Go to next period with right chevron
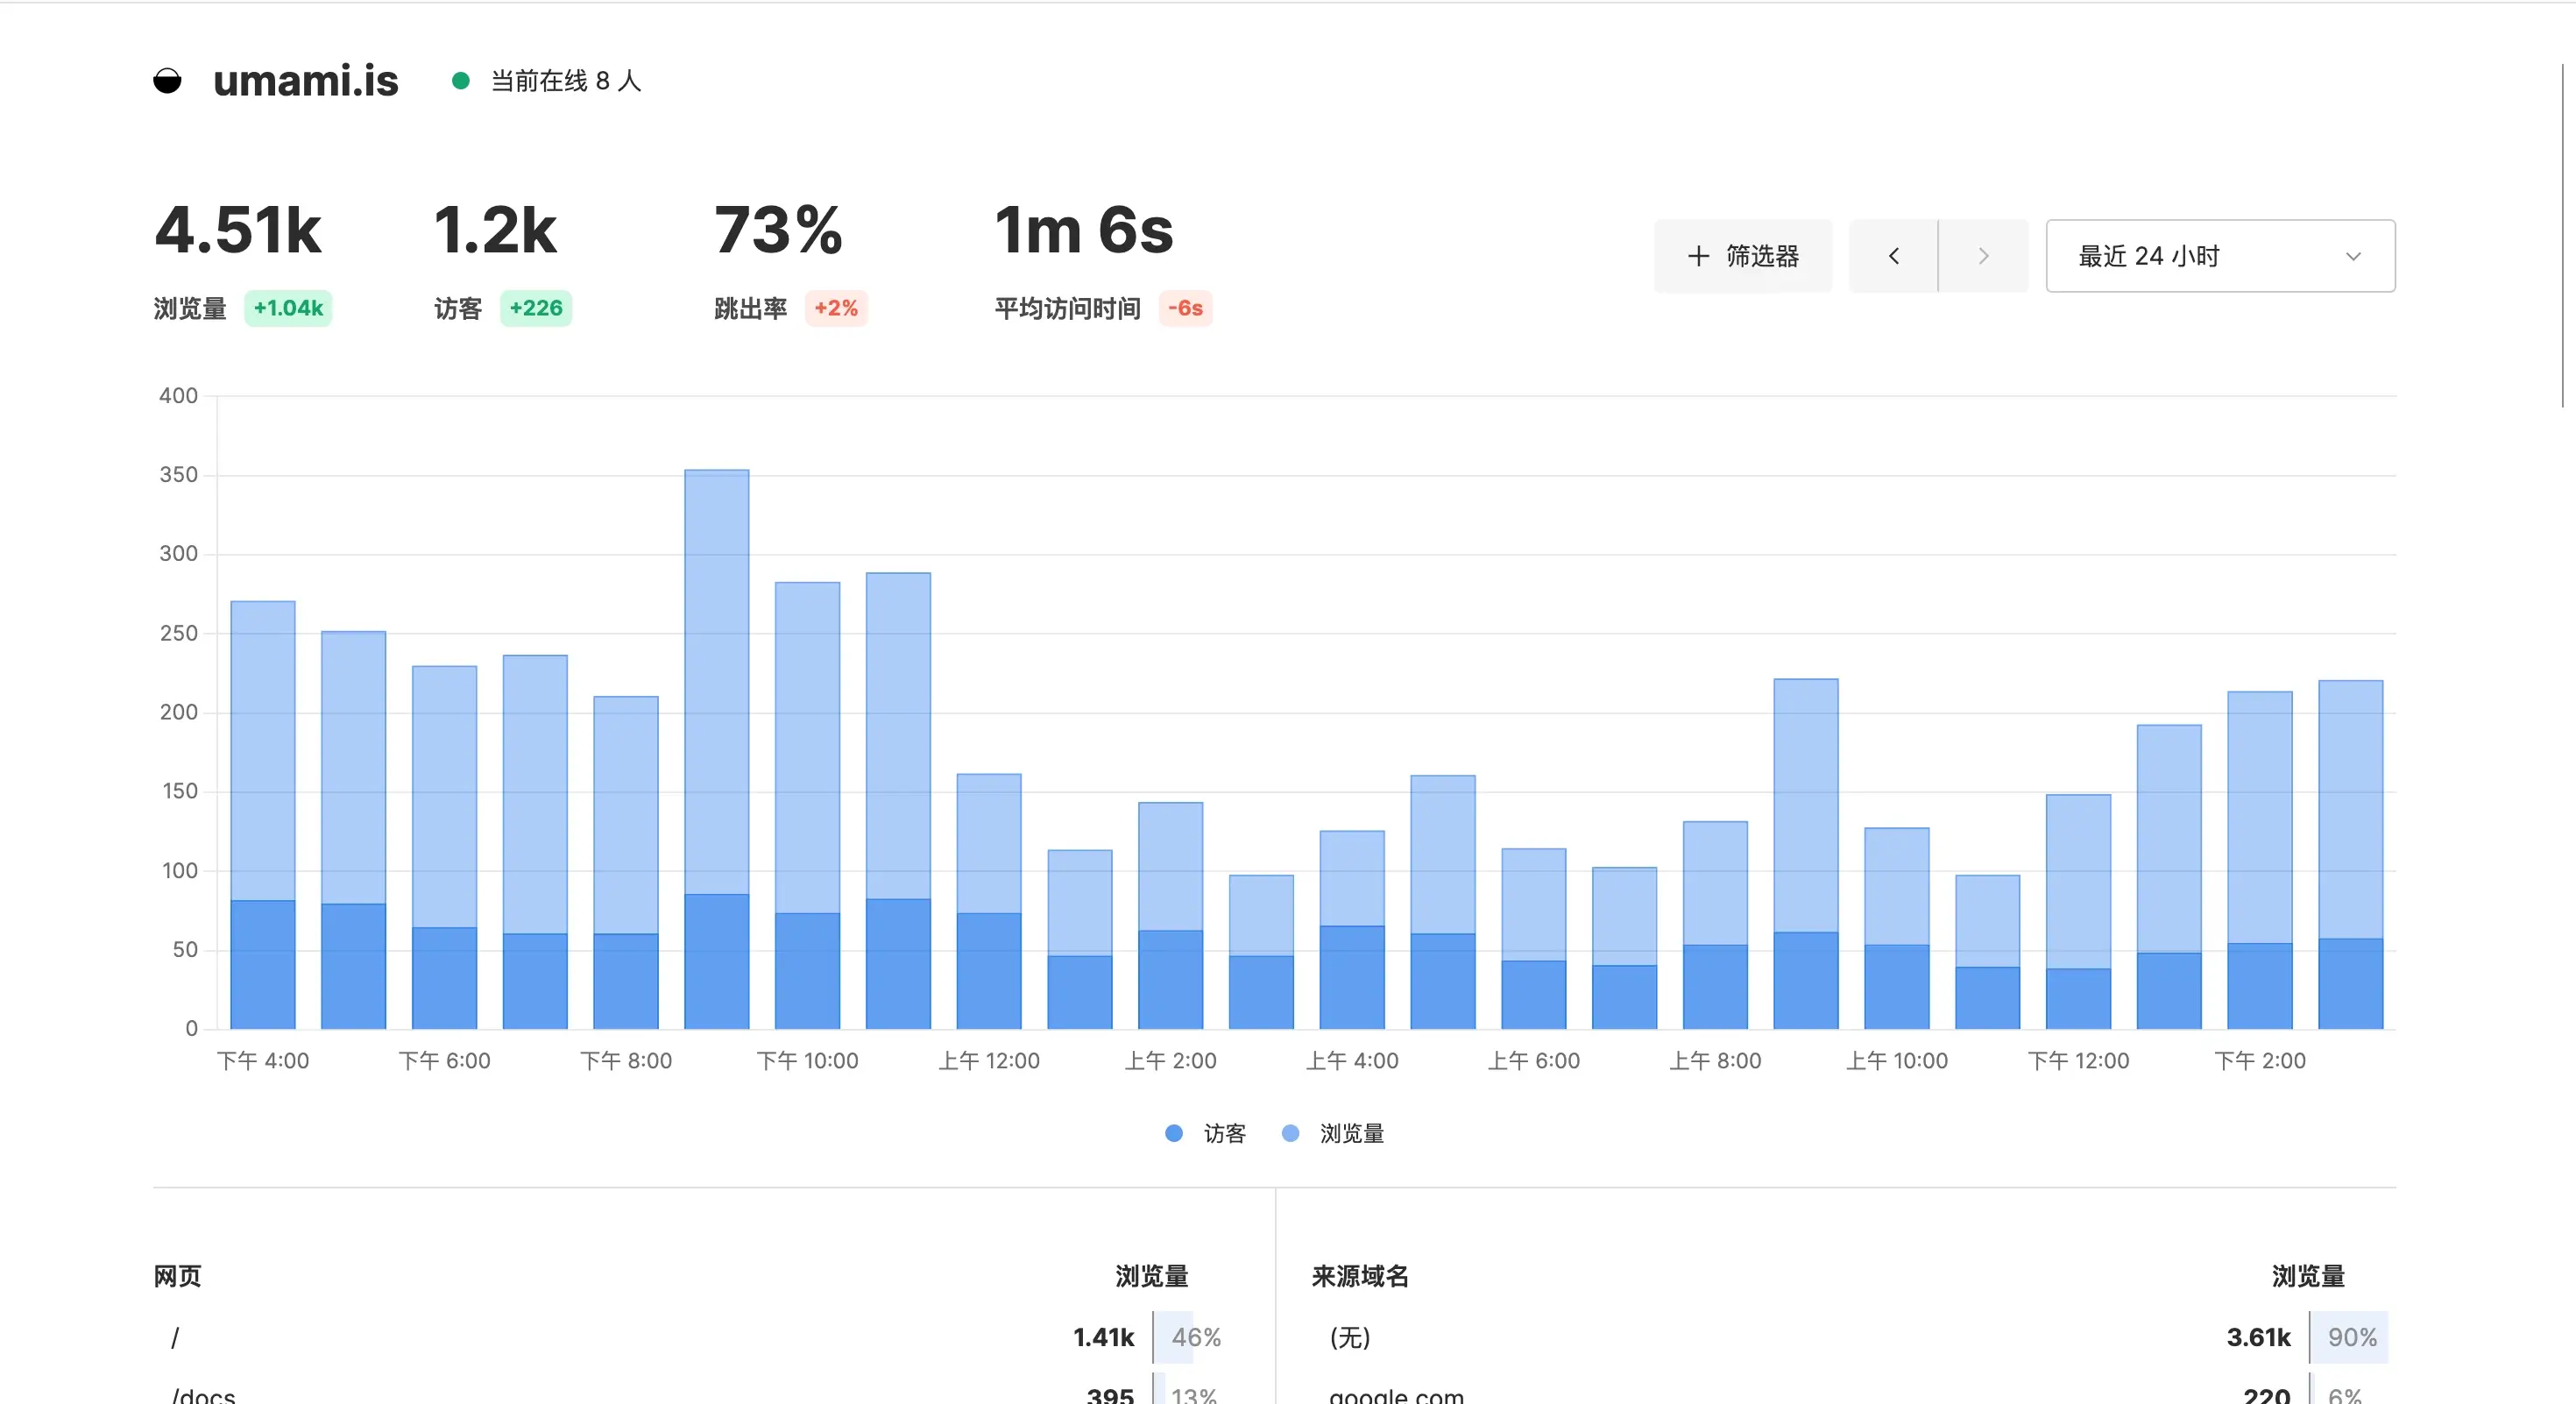Viewport: 2576px width, 1404px height. pyautogui.click(x=1983, y=256)
